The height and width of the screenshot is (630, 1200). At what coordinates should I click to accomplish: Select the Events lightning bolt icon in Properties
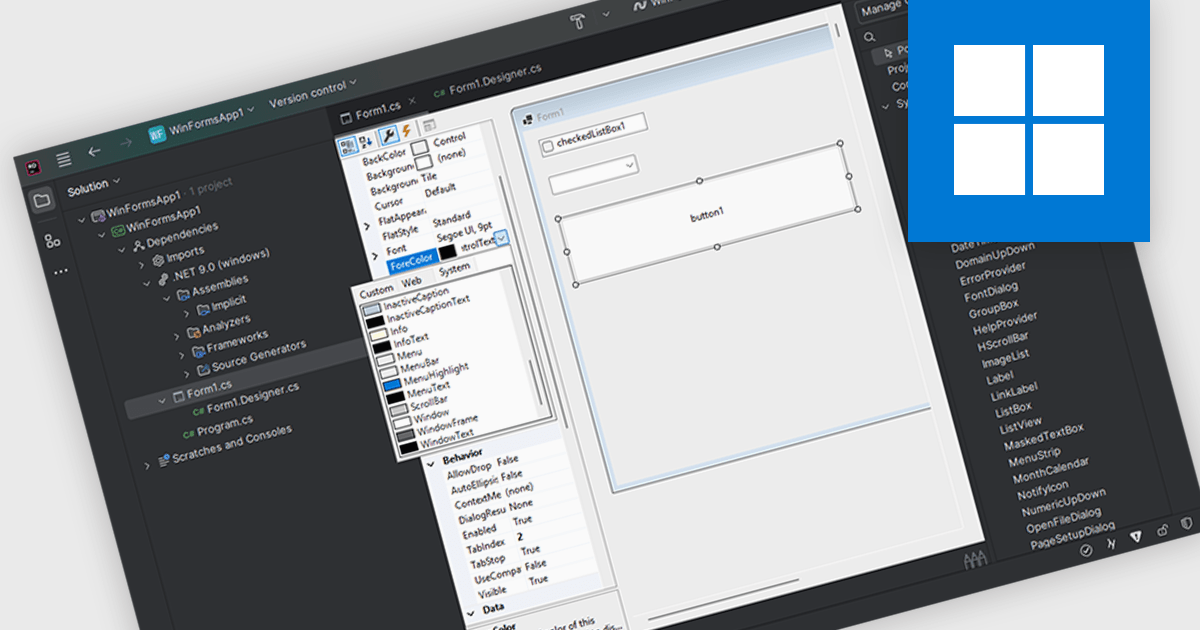[x=406, y=132]
